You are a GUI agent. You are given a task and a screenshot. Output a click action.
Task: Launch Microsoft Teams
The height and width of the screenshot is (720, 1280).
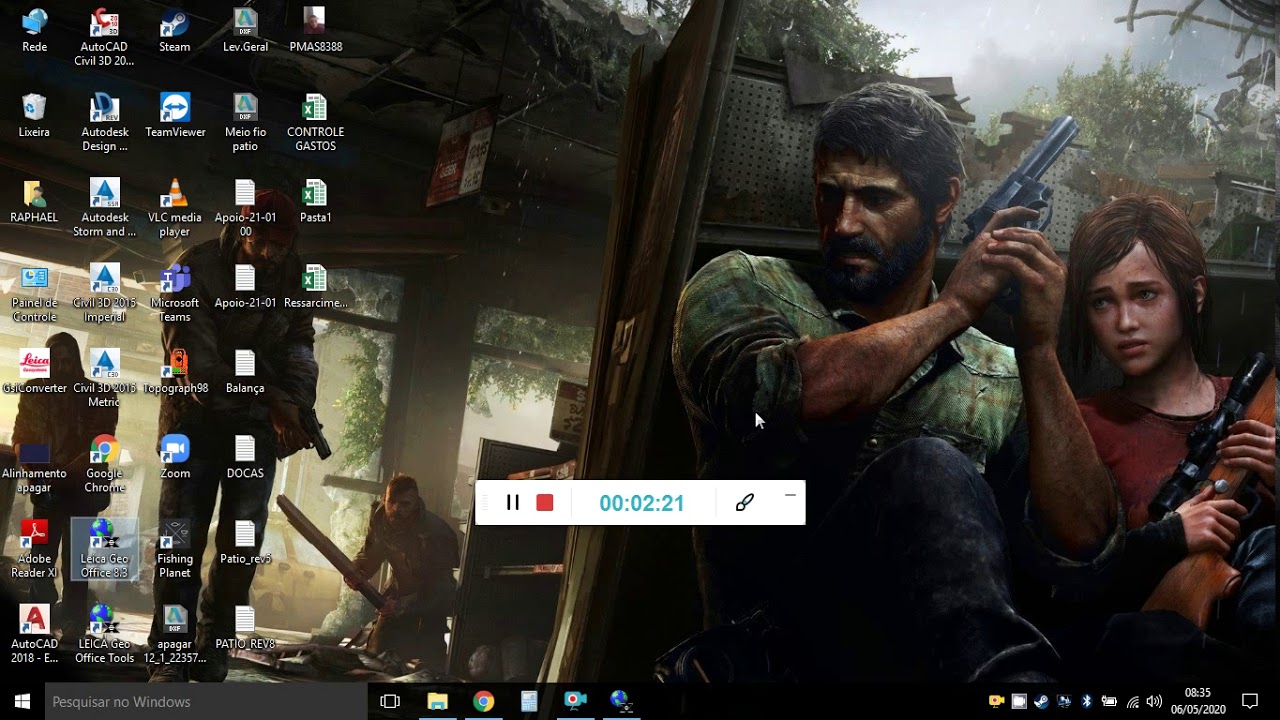click(175, 294)
